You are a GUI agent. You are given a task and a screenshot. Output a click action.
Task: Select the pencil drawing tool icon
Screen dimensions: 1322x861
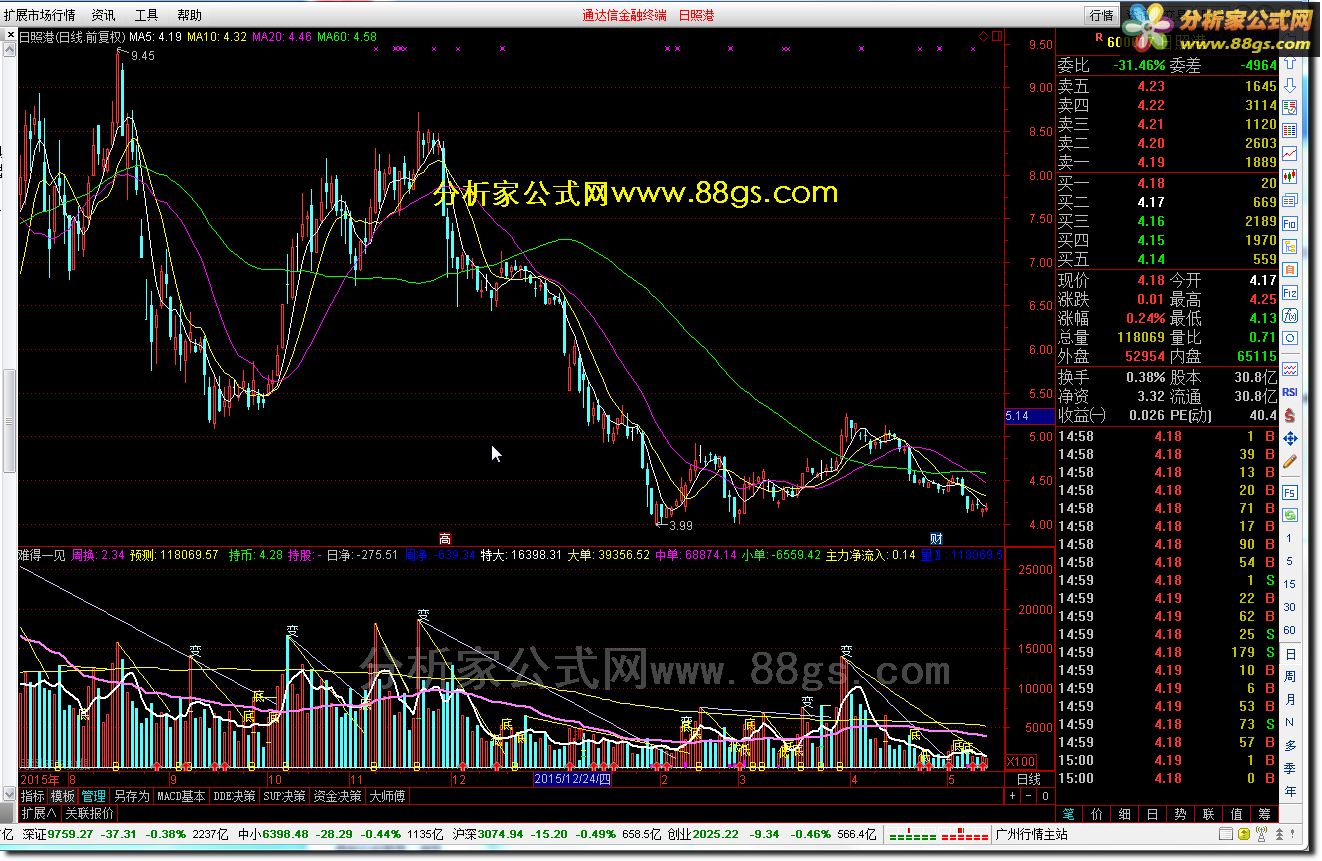coord(1290,462)
